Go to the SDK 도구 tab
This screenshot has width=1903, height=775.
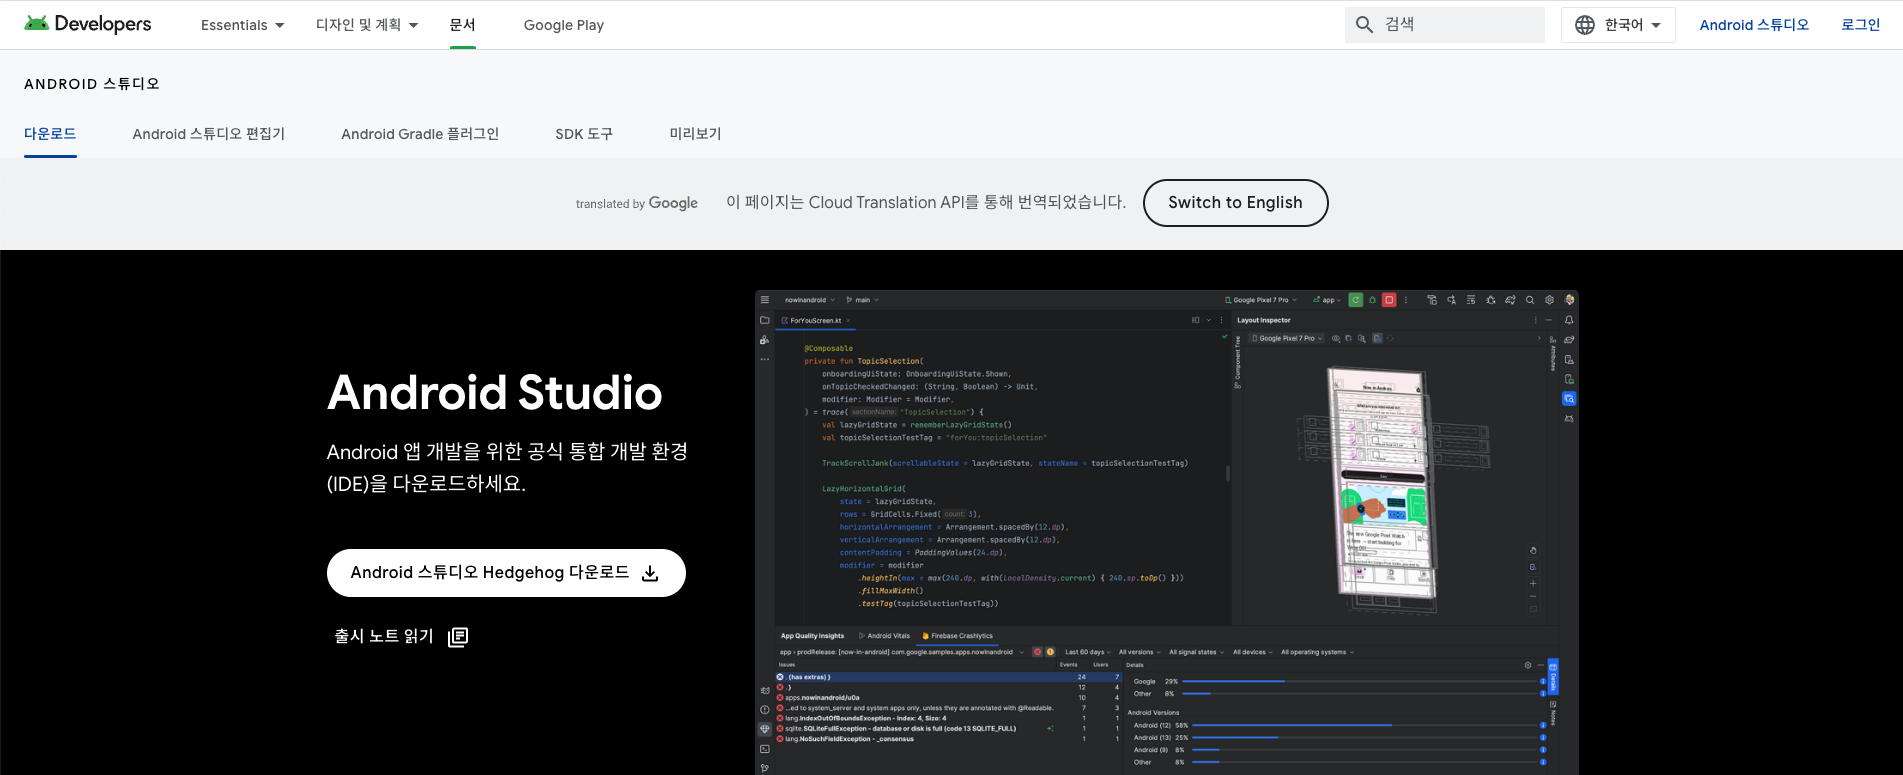click(584, 134)
